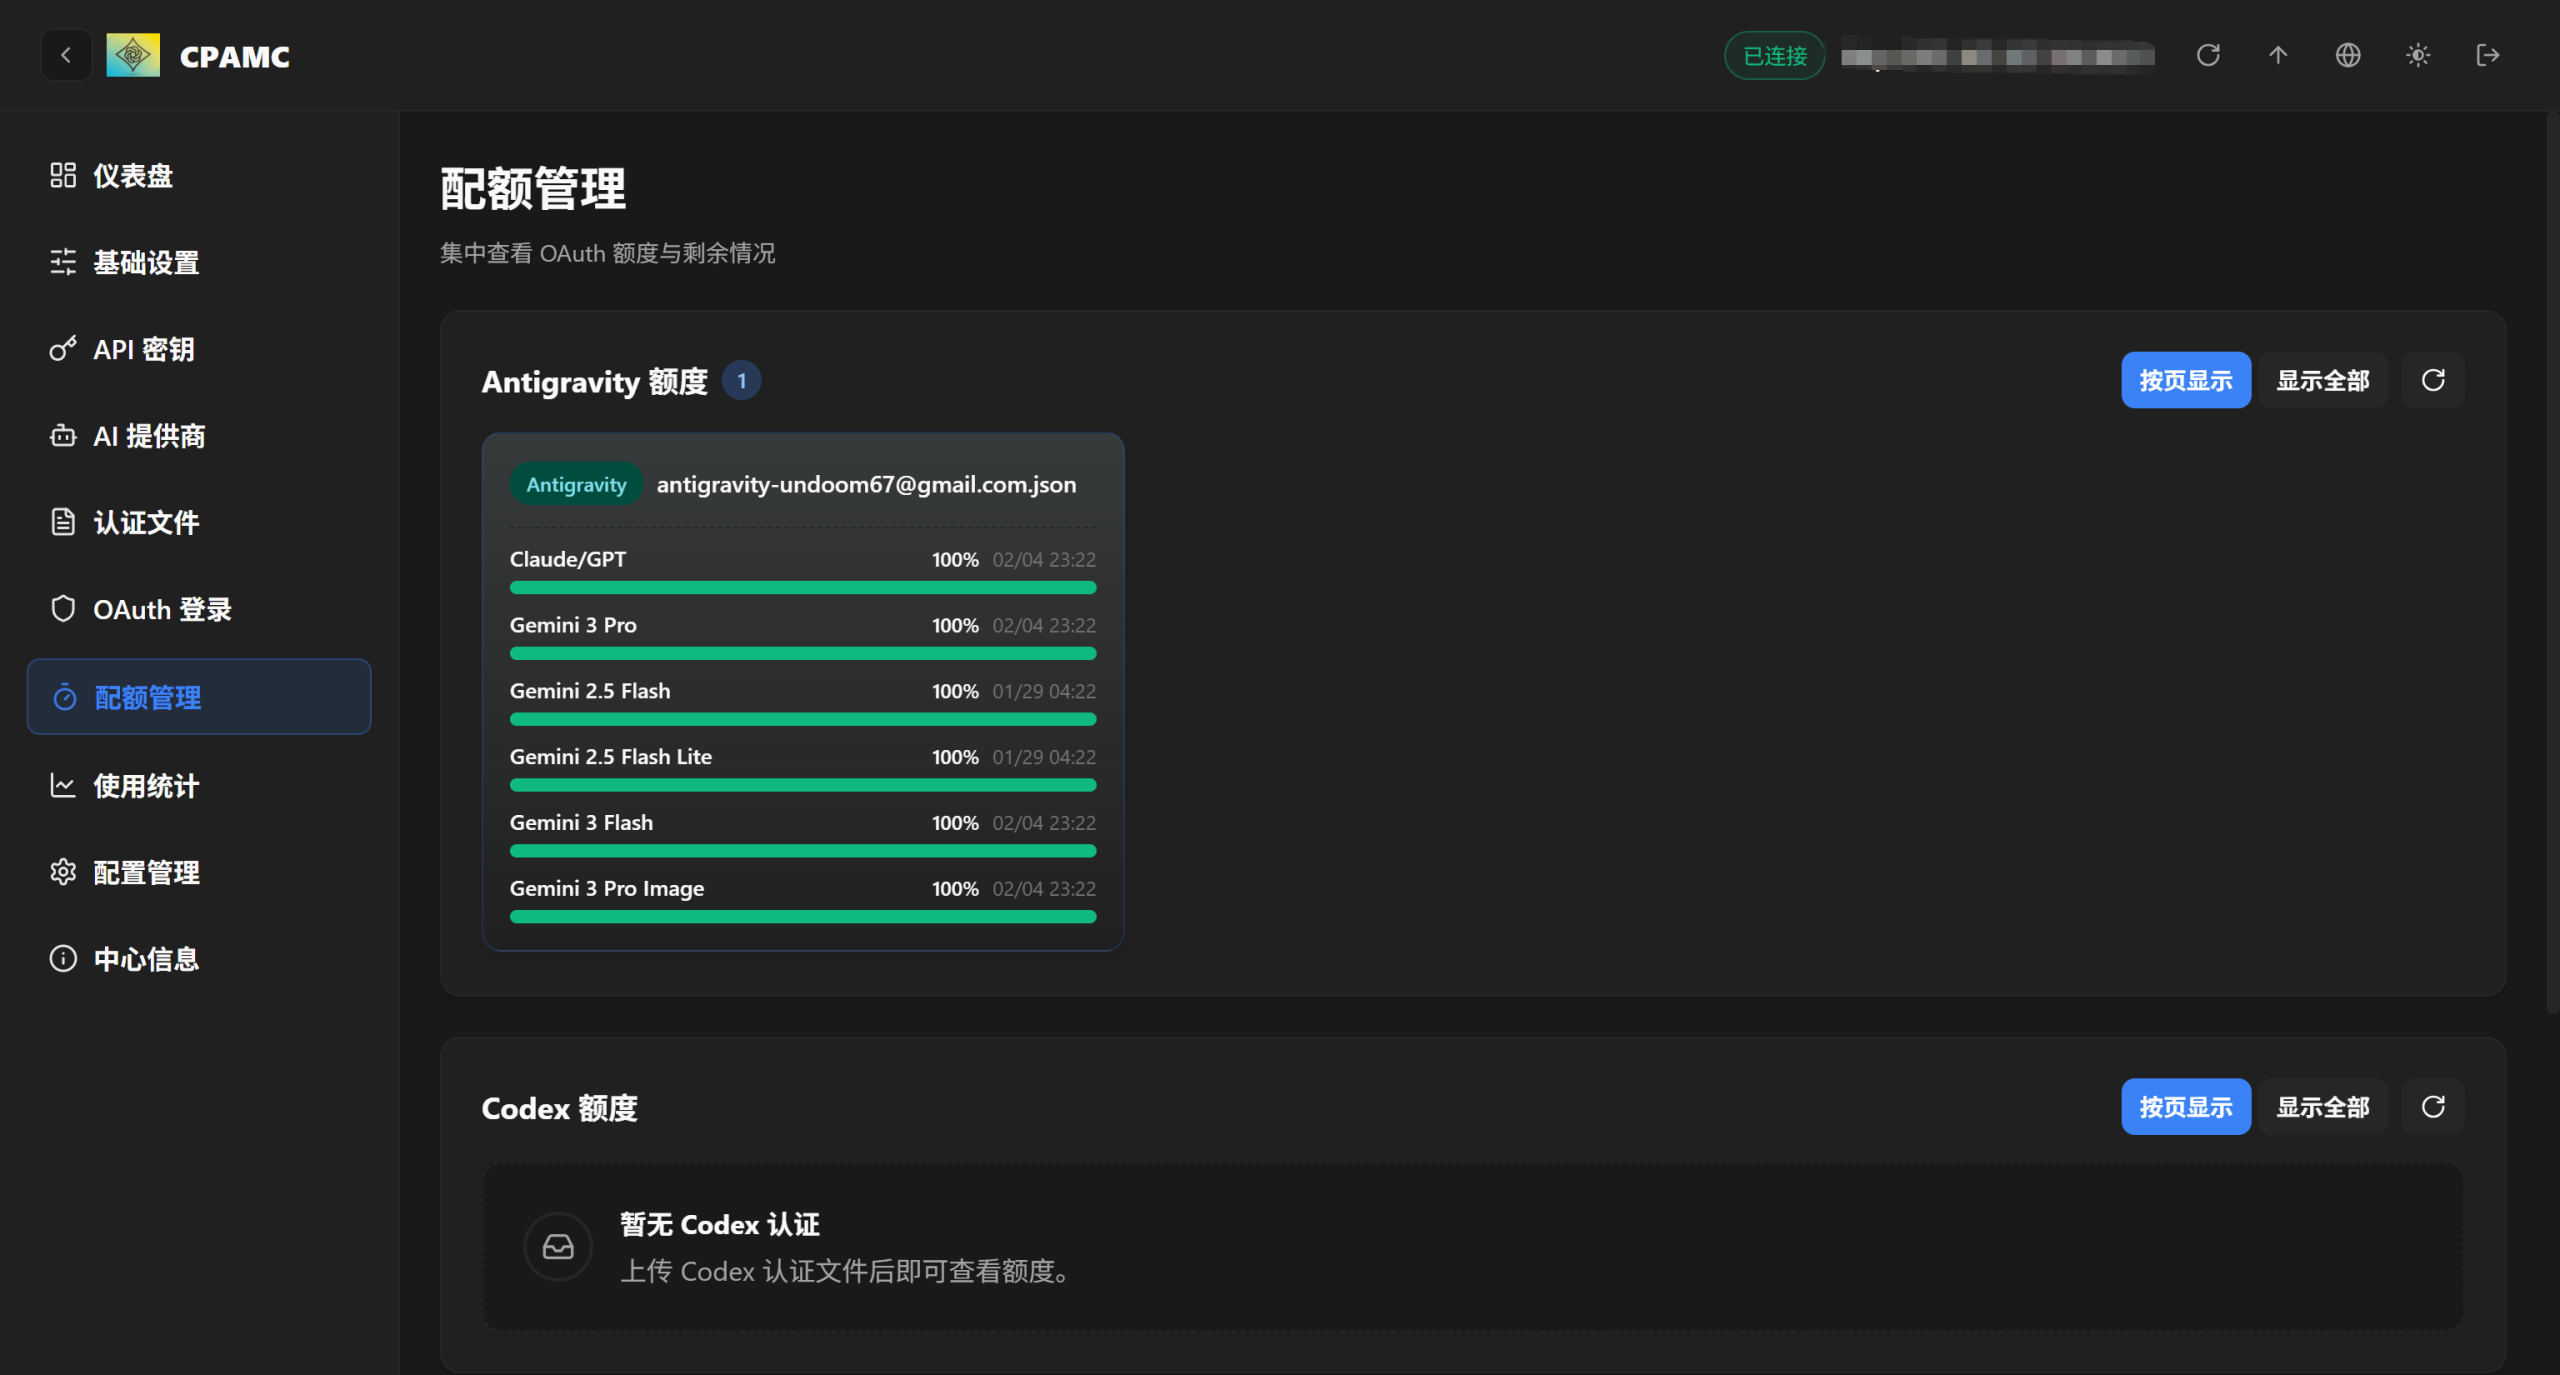This screenshot has height=1375, width=2560.
Task: Open 仪表盘 dashboard menu item
Action: click(132, 176)
